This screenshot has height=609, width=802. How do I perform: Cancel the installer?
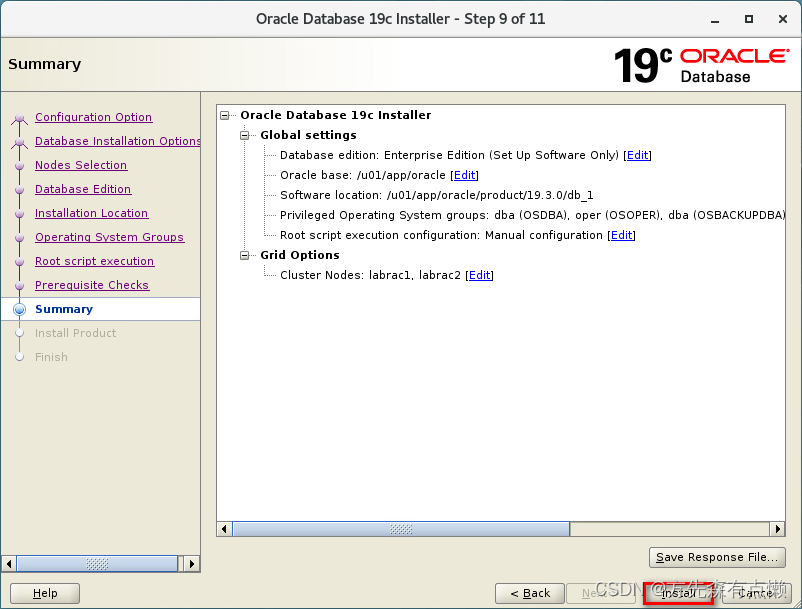757,593
